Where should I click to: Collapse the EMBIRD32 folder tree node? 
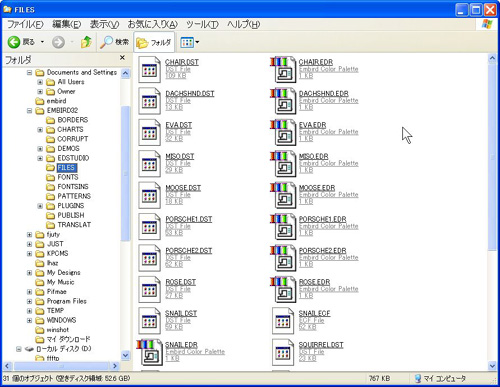29,110
